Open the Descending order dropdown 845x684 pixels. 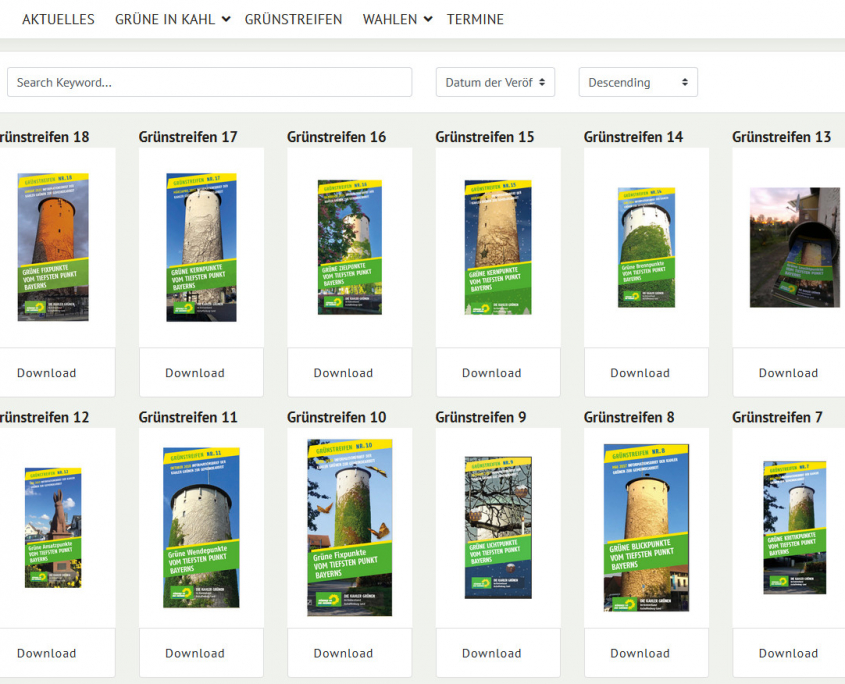[x=637, y=82]
